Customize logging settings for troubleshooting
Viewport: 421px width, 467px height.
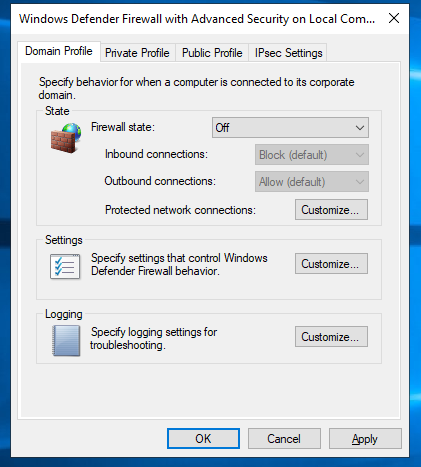pyautogui.click(x=331, y=337)
